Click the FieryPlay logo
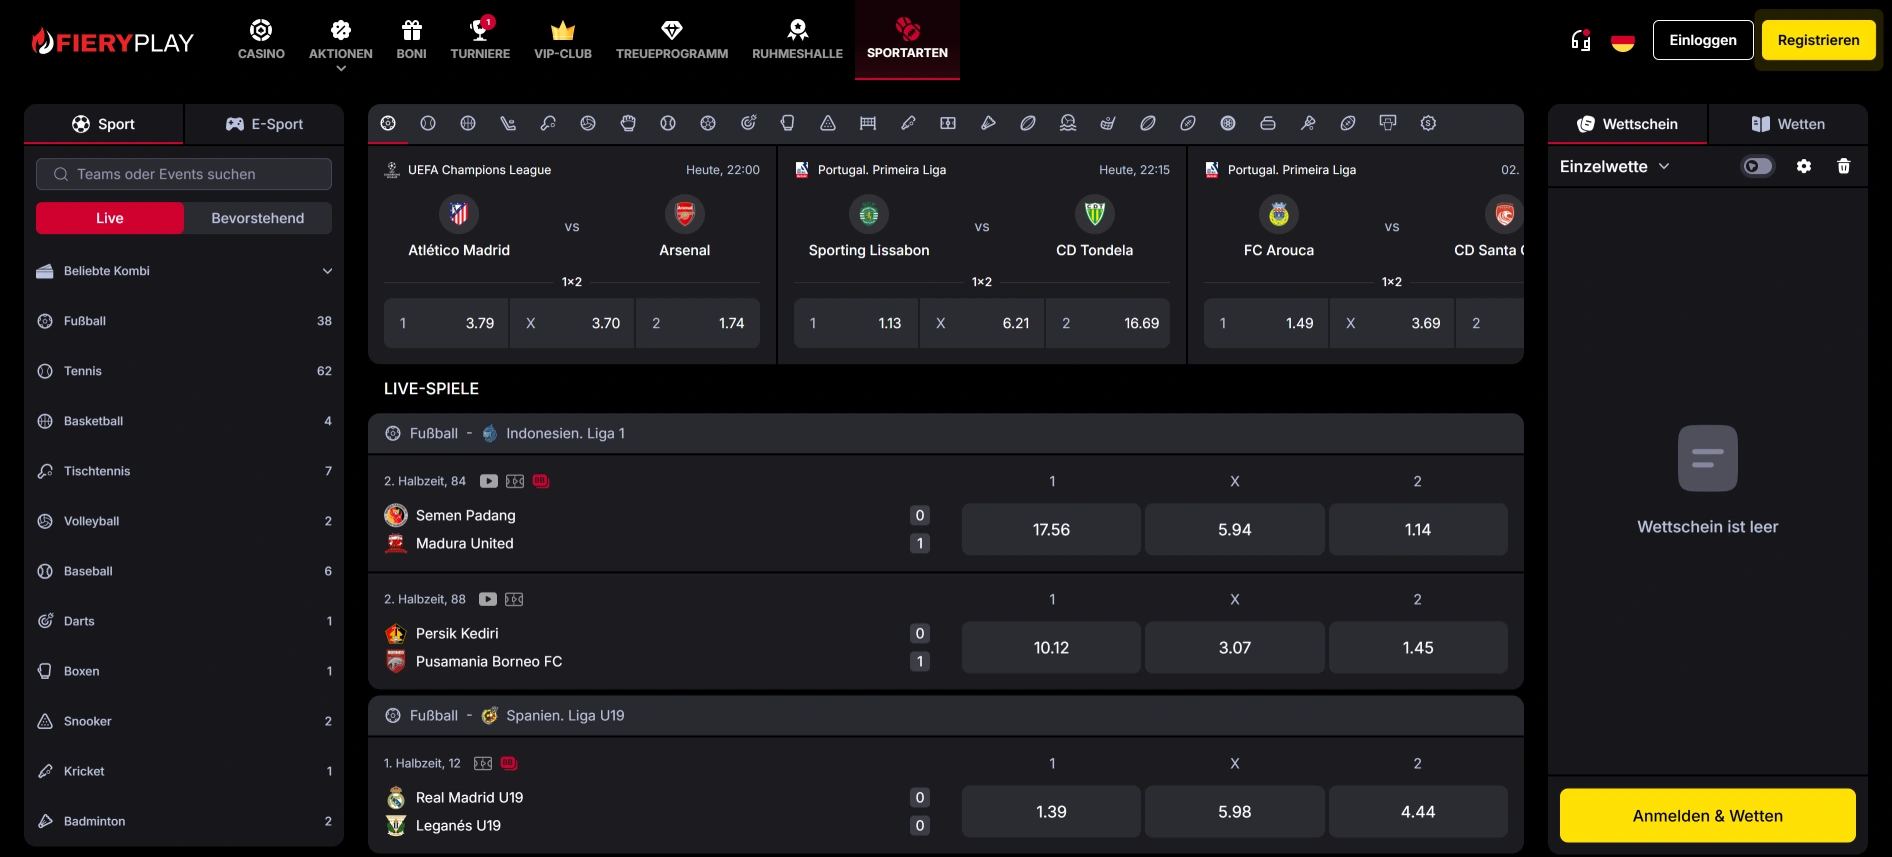This screenshot has width=1892, height=857. (x=113, y=42)
